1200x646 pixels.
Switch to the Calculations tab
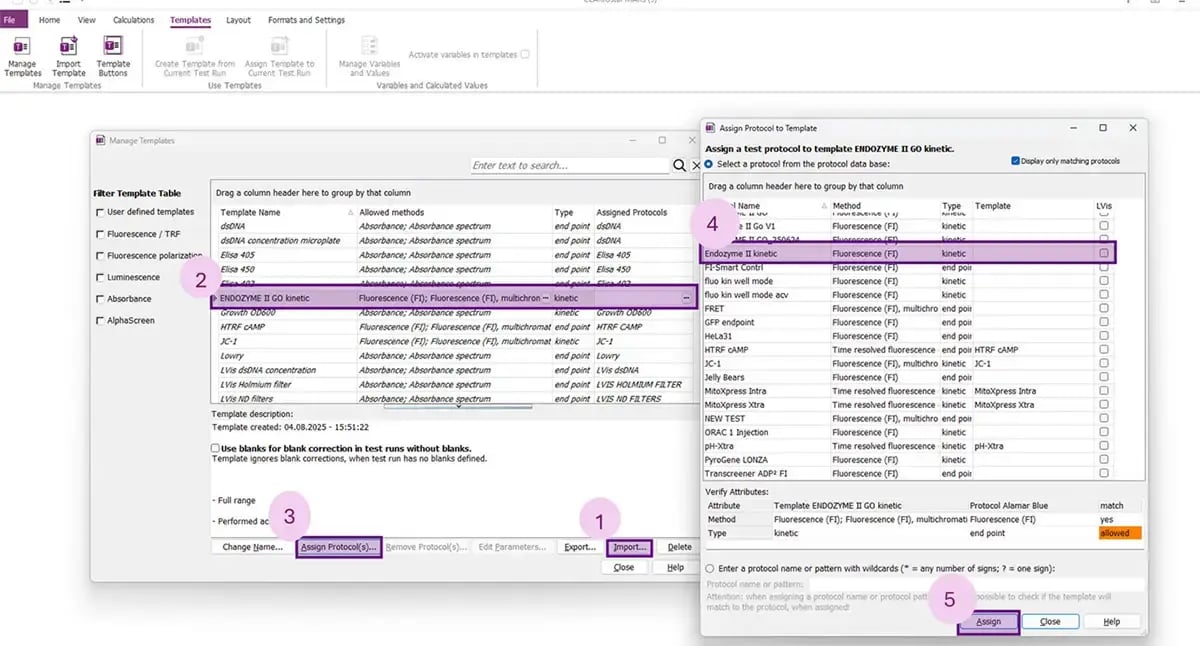133,19
